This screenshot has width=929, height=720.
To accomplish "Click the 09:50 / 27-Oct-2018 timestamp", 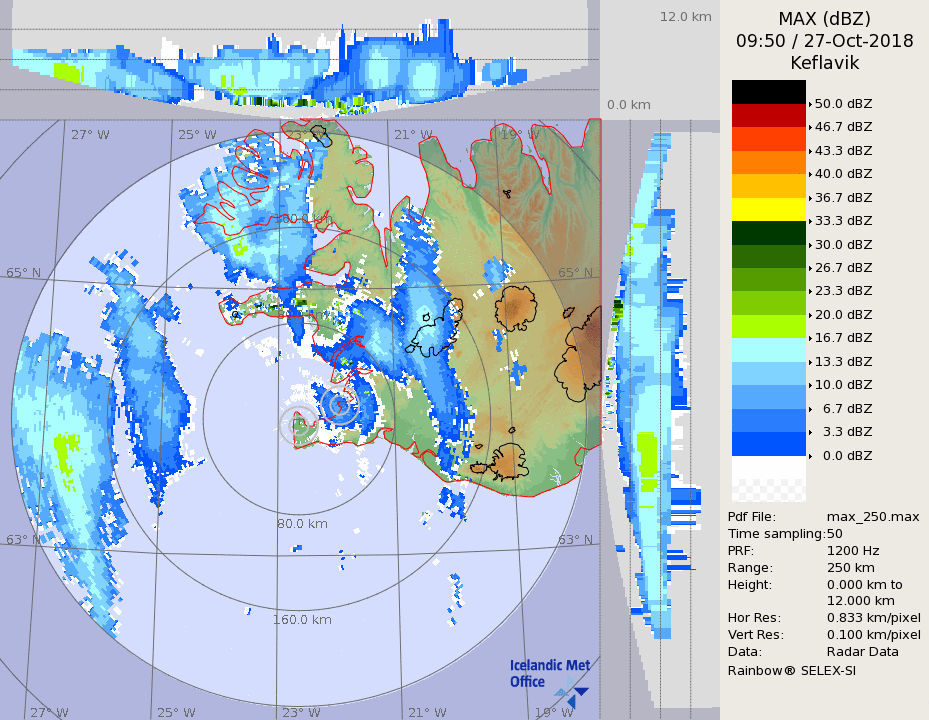I will (x=824, y=41).
